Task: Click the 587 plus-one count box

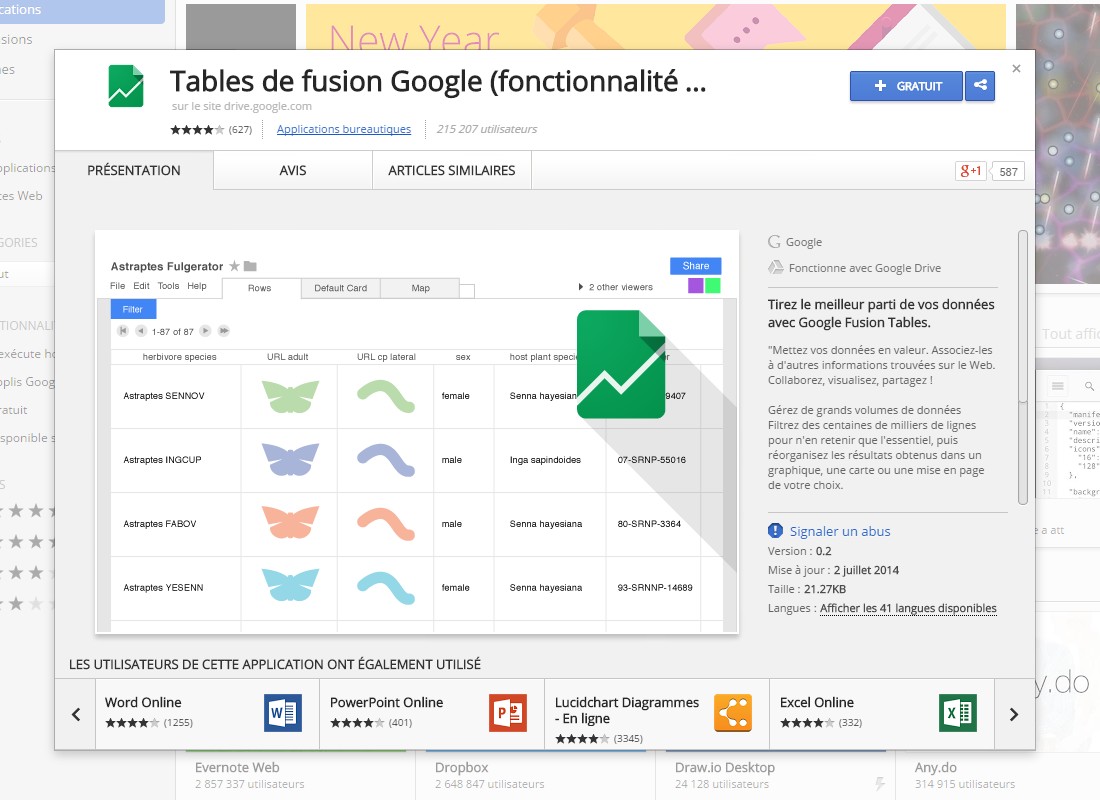Action: (1008, 171)
